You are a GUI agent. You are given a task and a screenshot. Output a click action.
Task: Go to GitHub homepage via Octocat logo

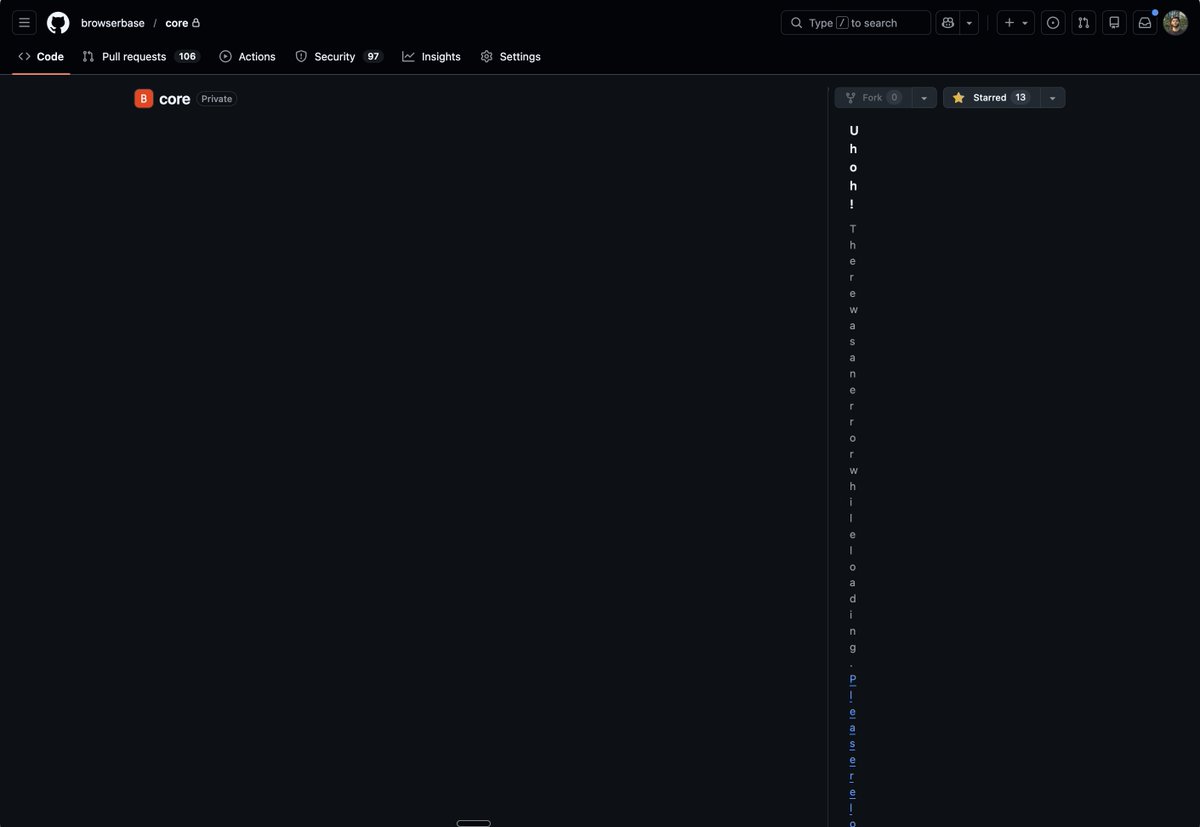point(58,23)
